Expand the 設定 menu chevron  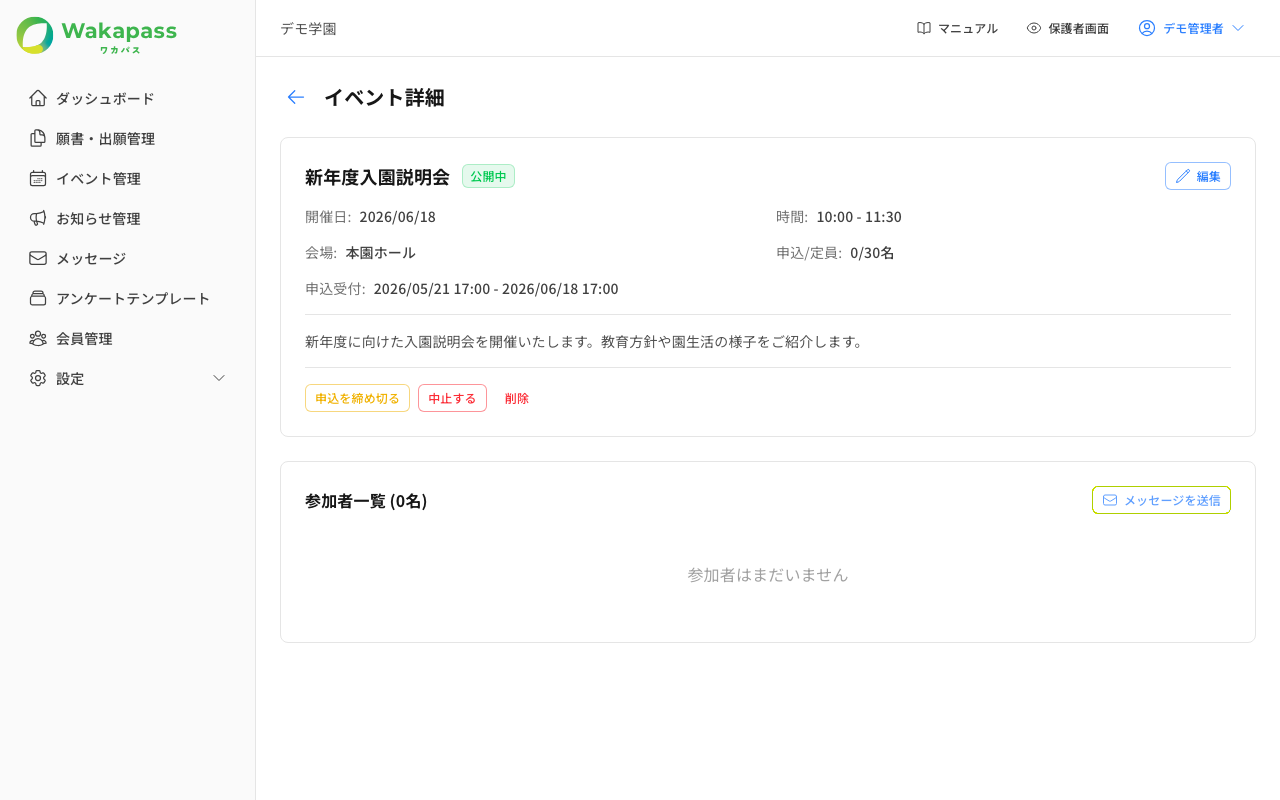point(220,378)
